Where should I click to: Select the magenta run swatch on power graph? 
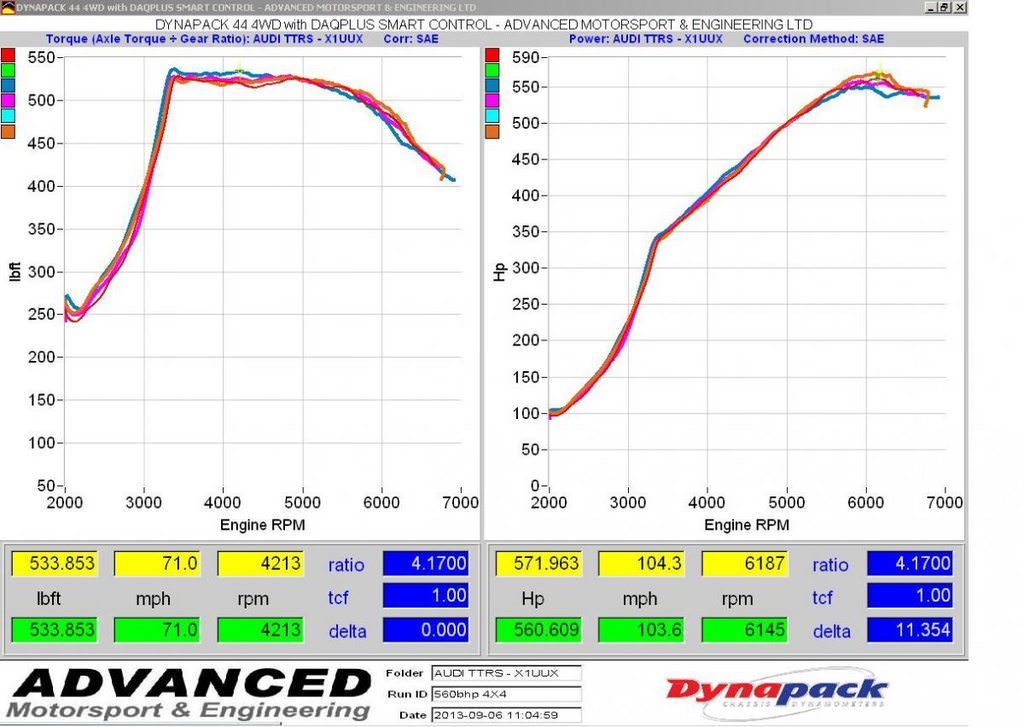point(492,100)
